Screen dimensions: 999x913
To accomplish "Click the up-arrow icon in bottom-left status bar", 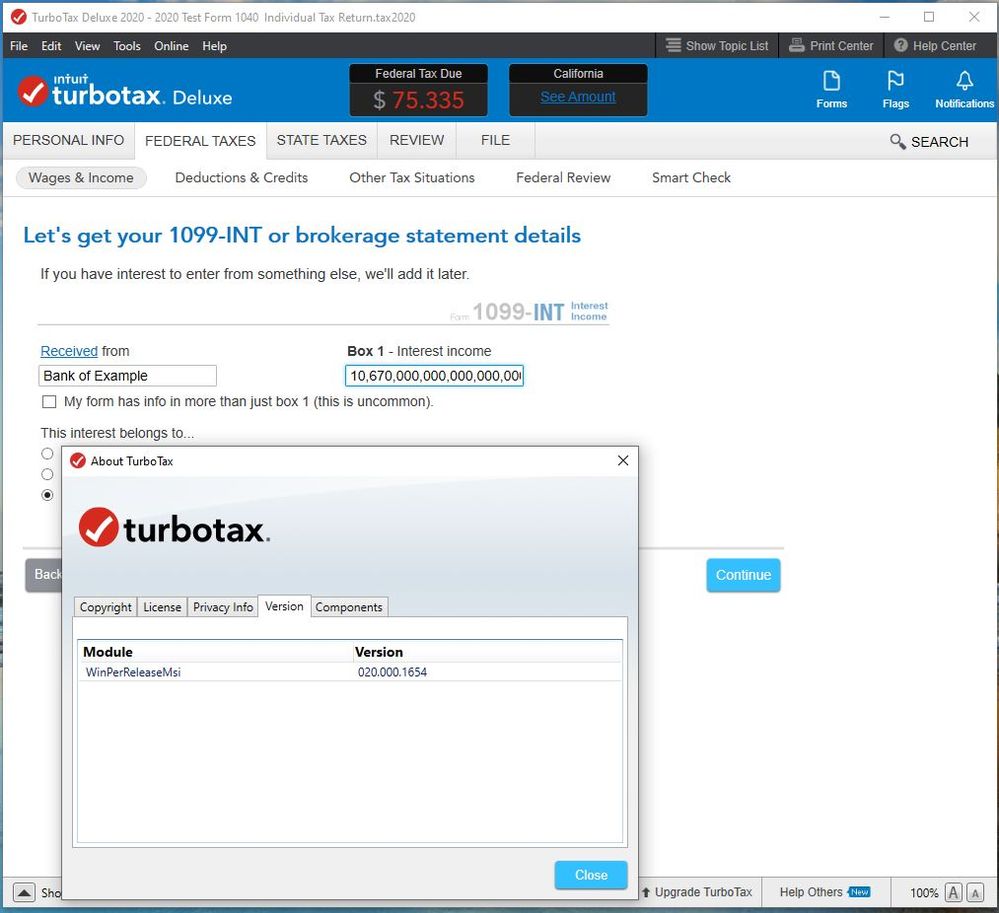I will tap(24, 892).
